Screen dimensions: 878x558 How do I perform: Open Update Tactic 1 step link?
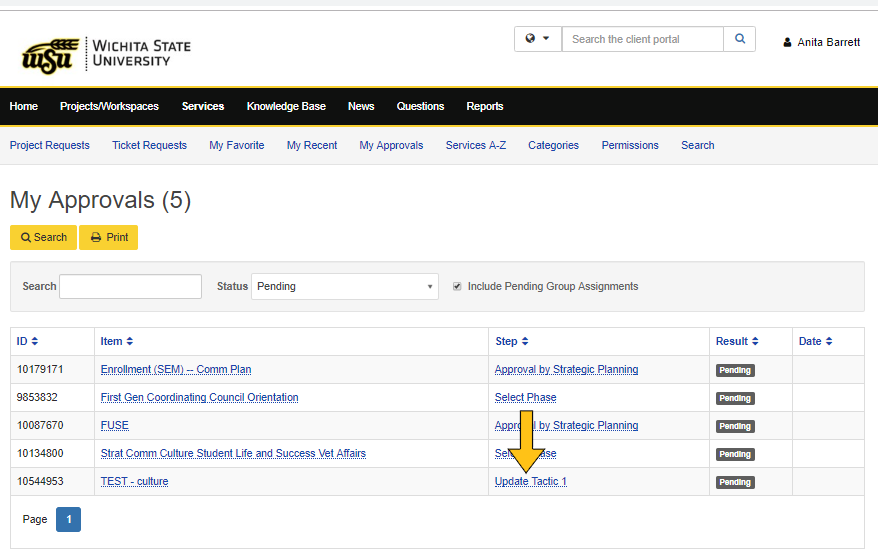coord(531,481)
